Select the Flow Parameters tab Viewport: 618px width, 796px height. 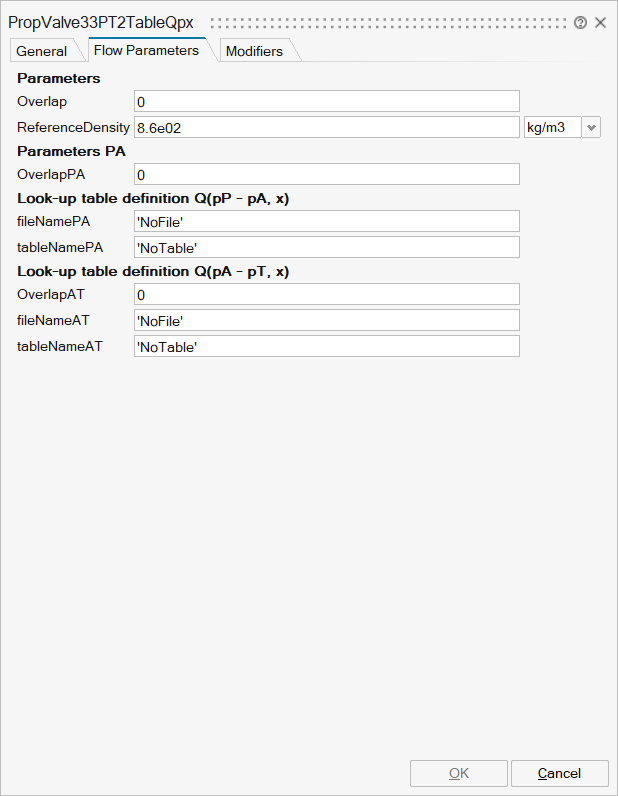146,50
